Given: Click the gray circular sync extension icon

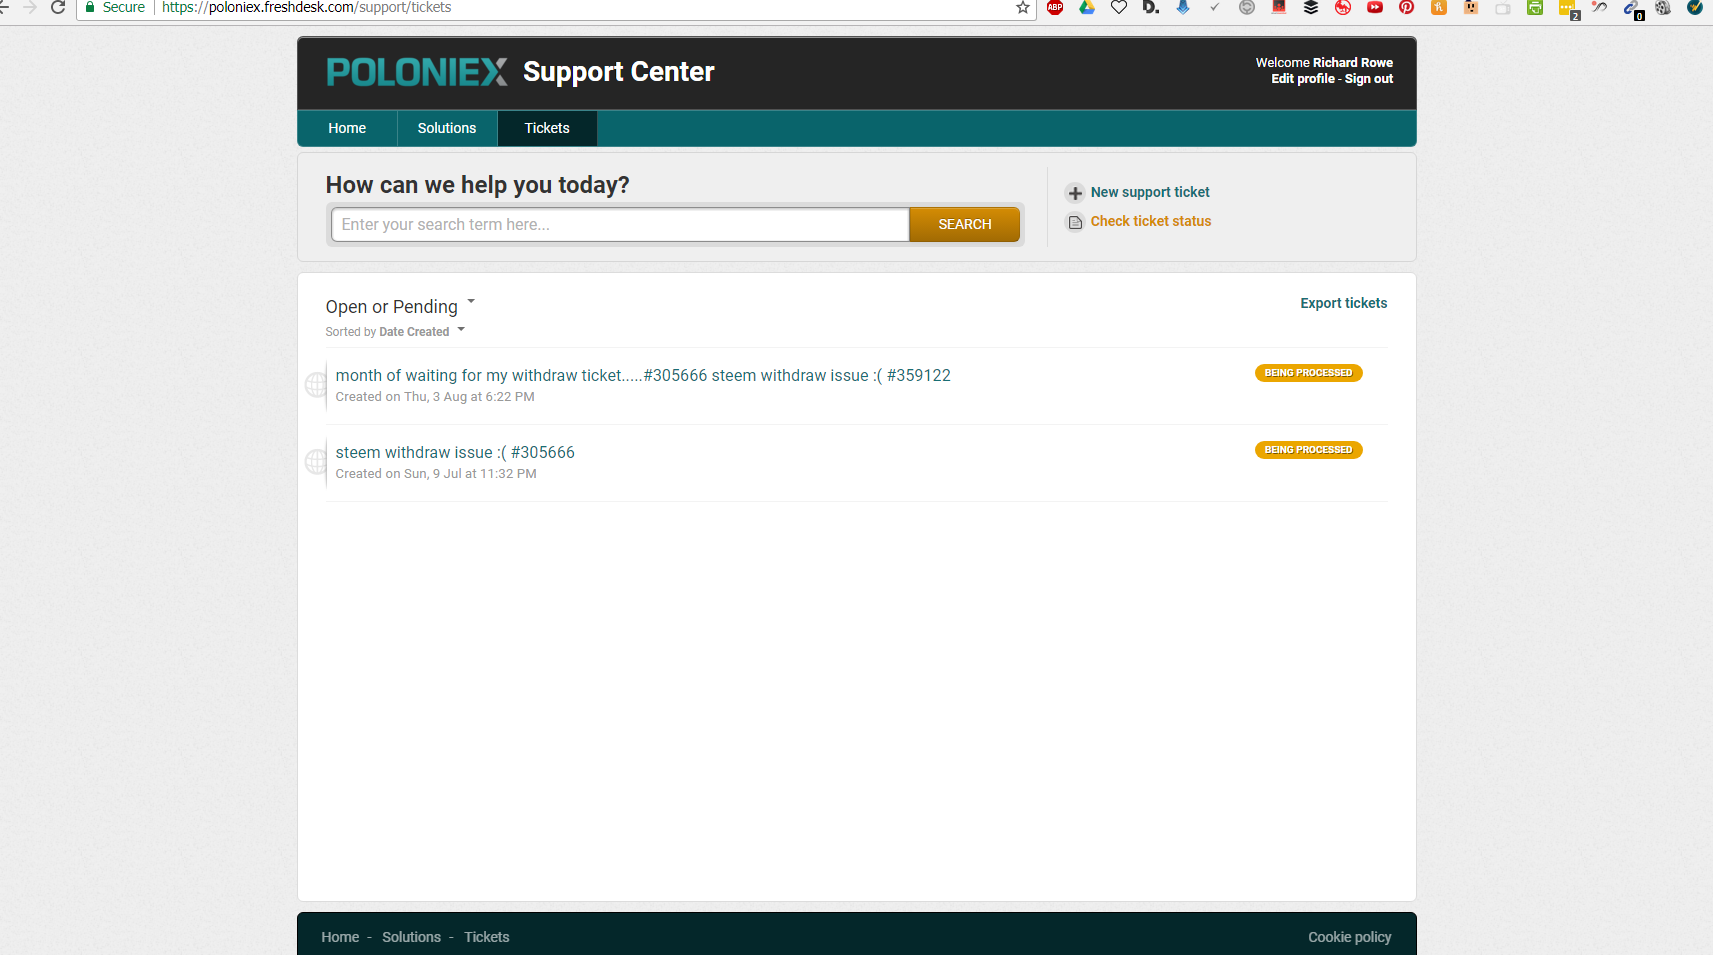Looking at the screenshot, I should tap(1247, 7).
